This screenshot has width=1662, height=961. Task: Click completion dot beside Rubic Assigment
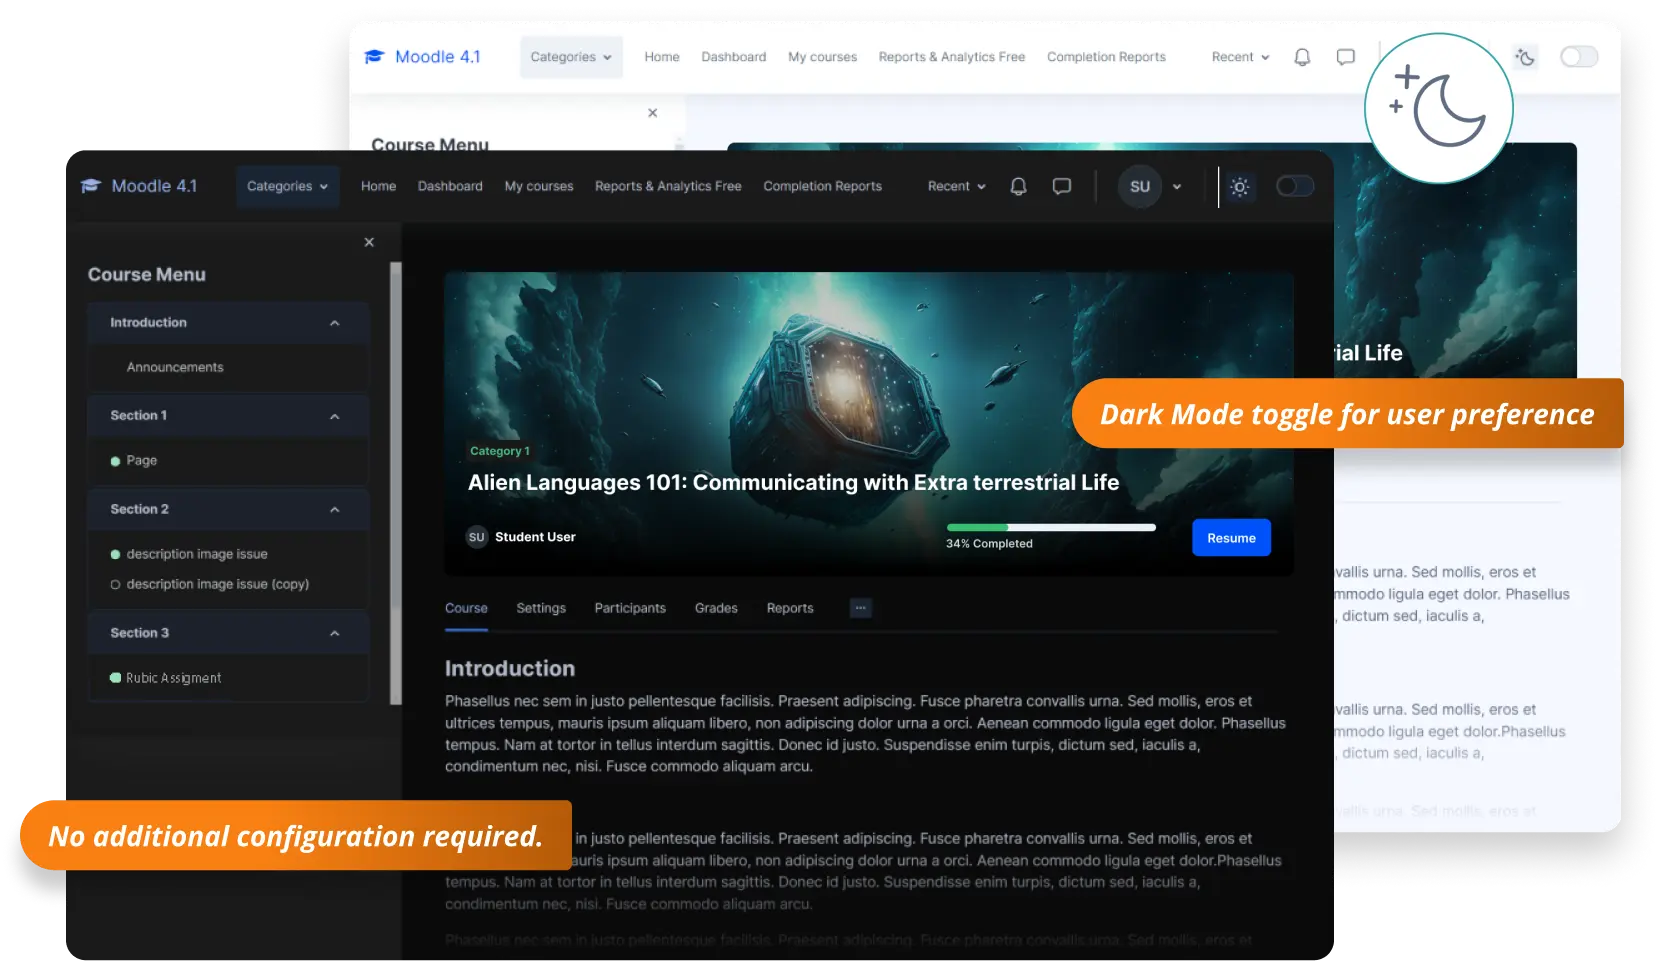115,678
